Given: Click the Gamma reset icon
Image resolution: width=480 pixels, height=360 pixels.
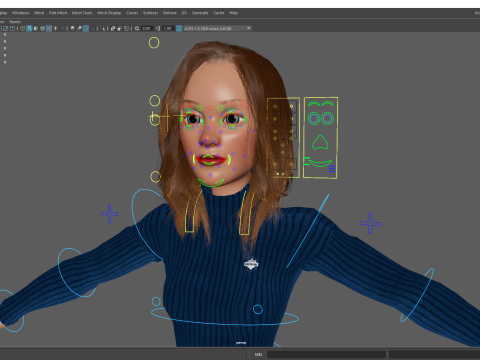Looking at the screenshot, I should (x=158, y=28).
